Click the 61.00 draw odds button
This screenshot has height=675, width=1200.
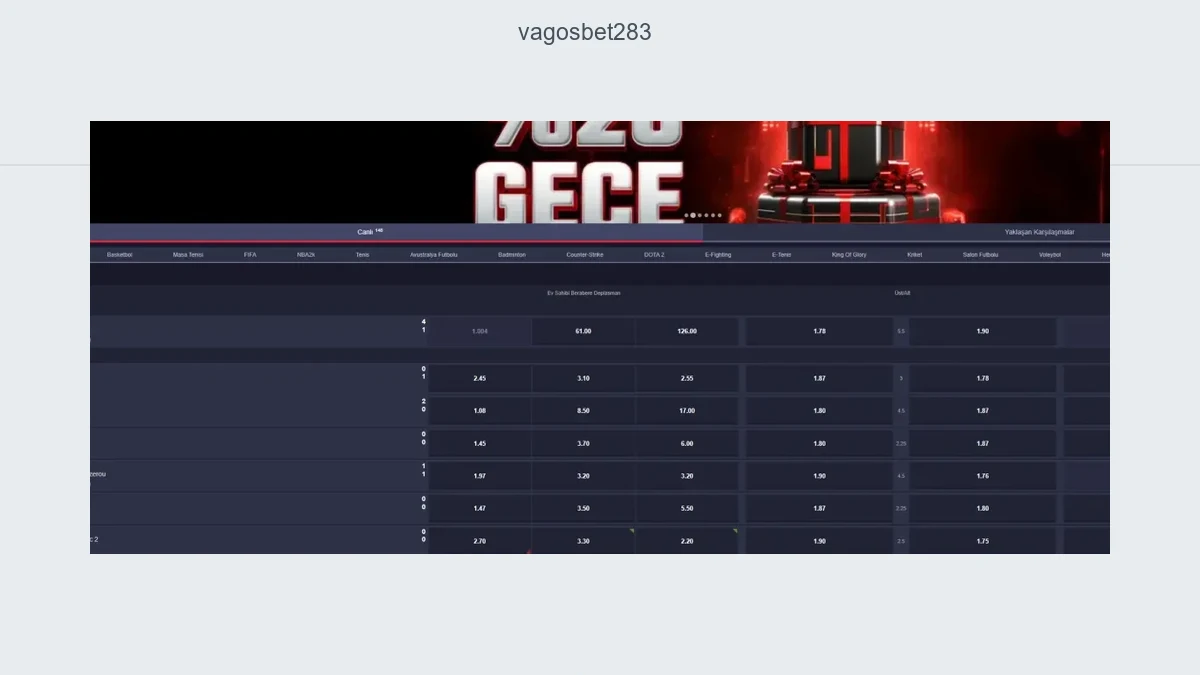[583, 331]
